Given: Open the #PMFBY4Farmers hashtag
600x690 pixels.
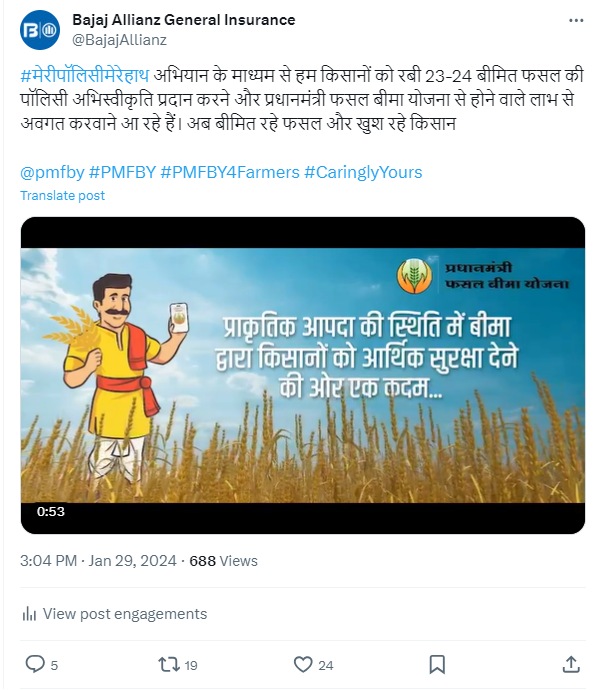Looking at the screenshot, I should 230,172.
